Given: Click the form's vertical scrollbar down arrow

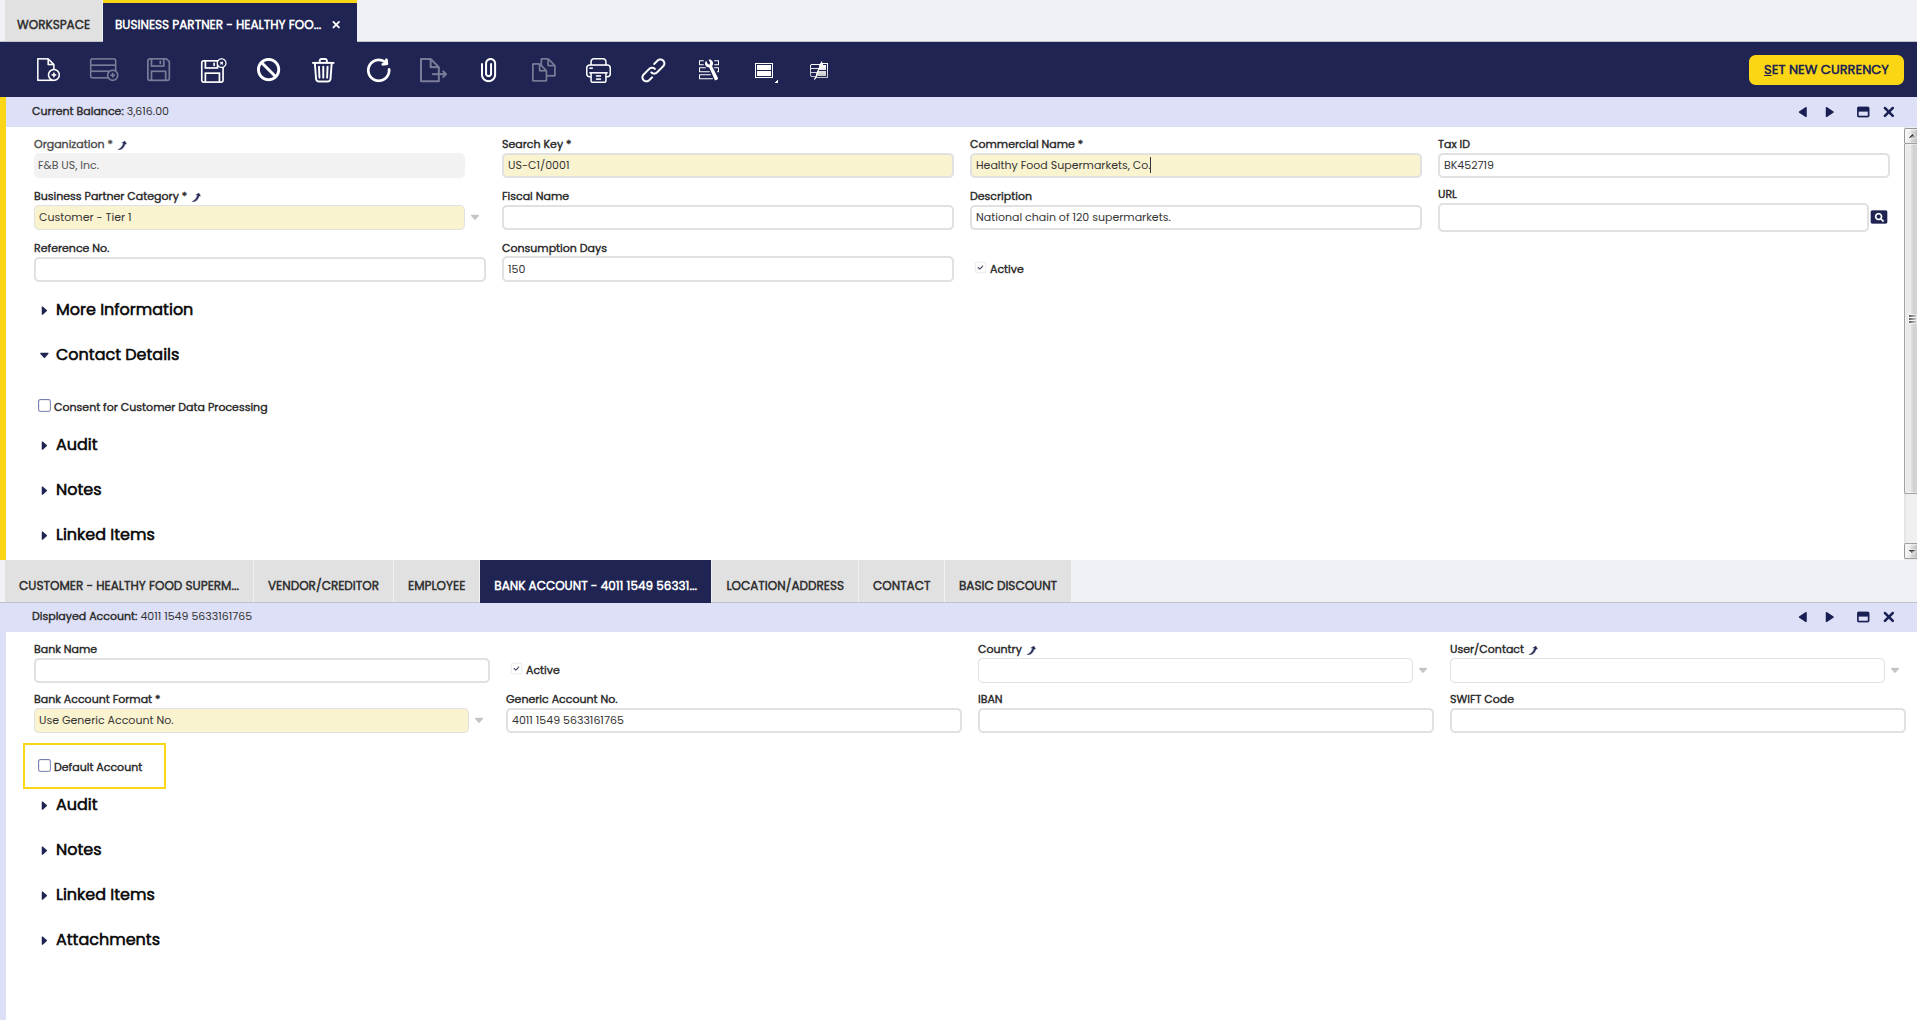Looking at the screenshot, I should [x=1910, y=551].
